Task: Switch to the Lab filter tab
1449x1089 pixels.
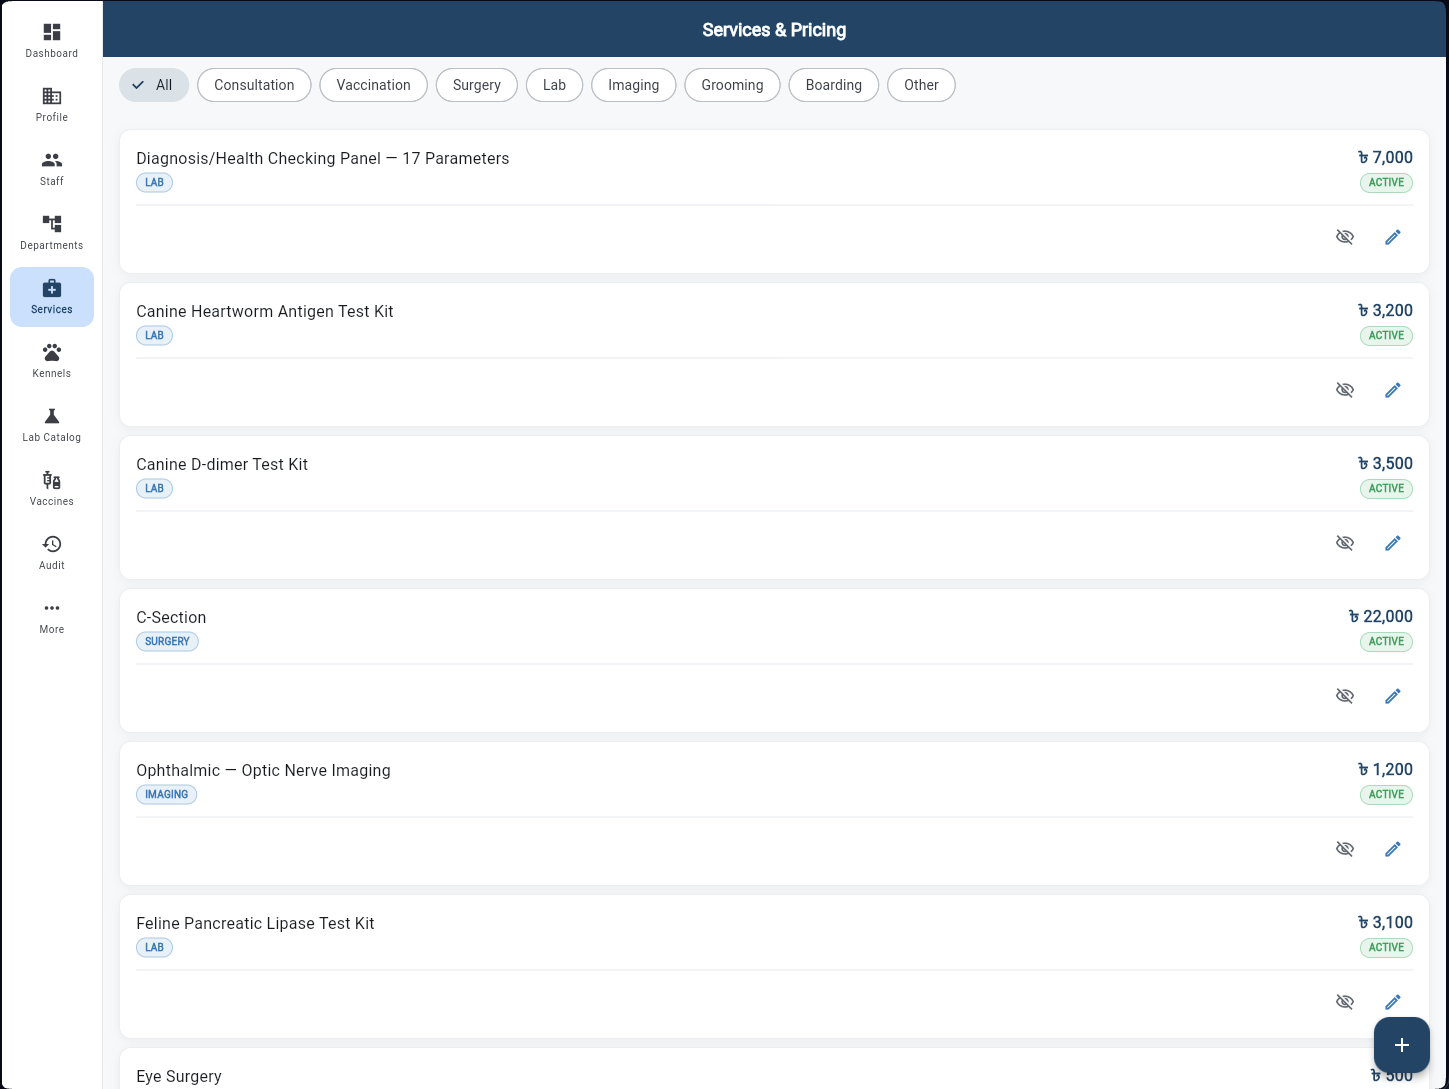Action: click(x=554, y=85)
